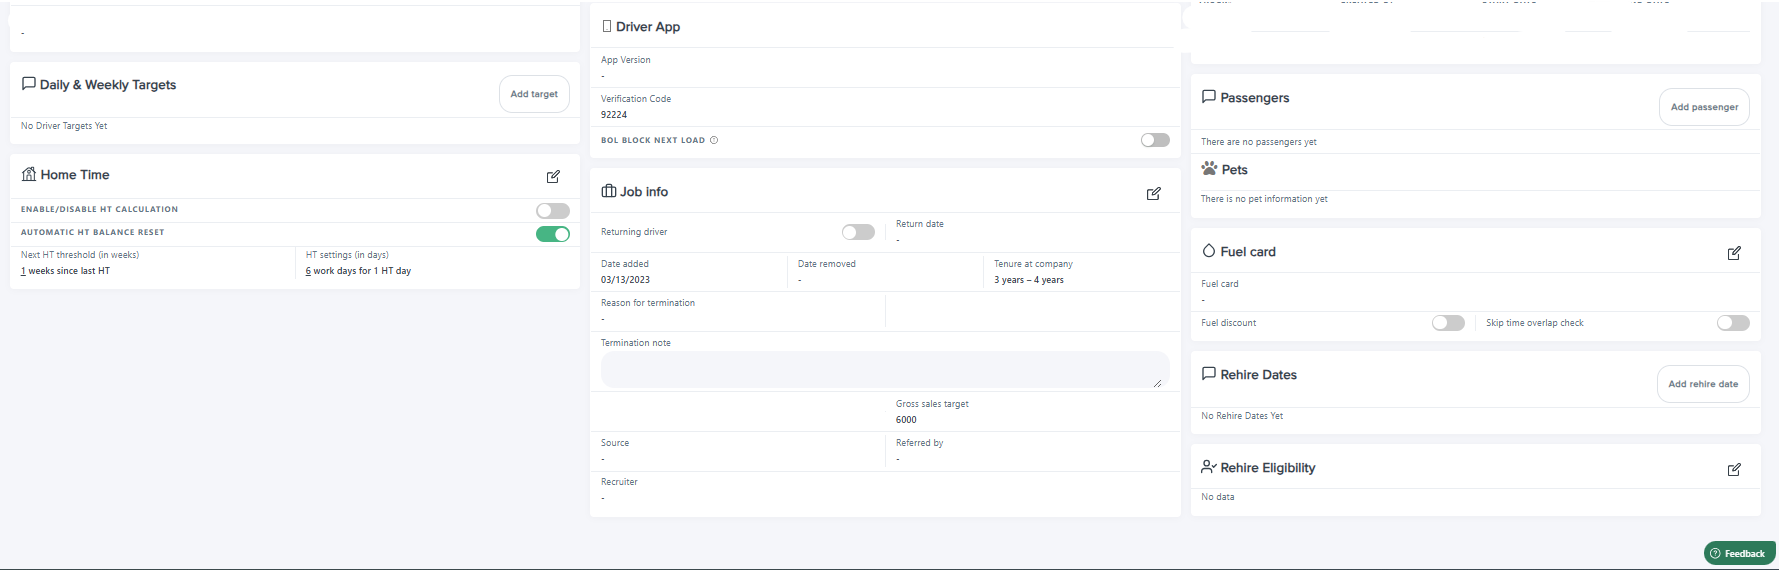Click the Recruiter field label
This screenshot has width=1779, height=570.
pos(619,482)
